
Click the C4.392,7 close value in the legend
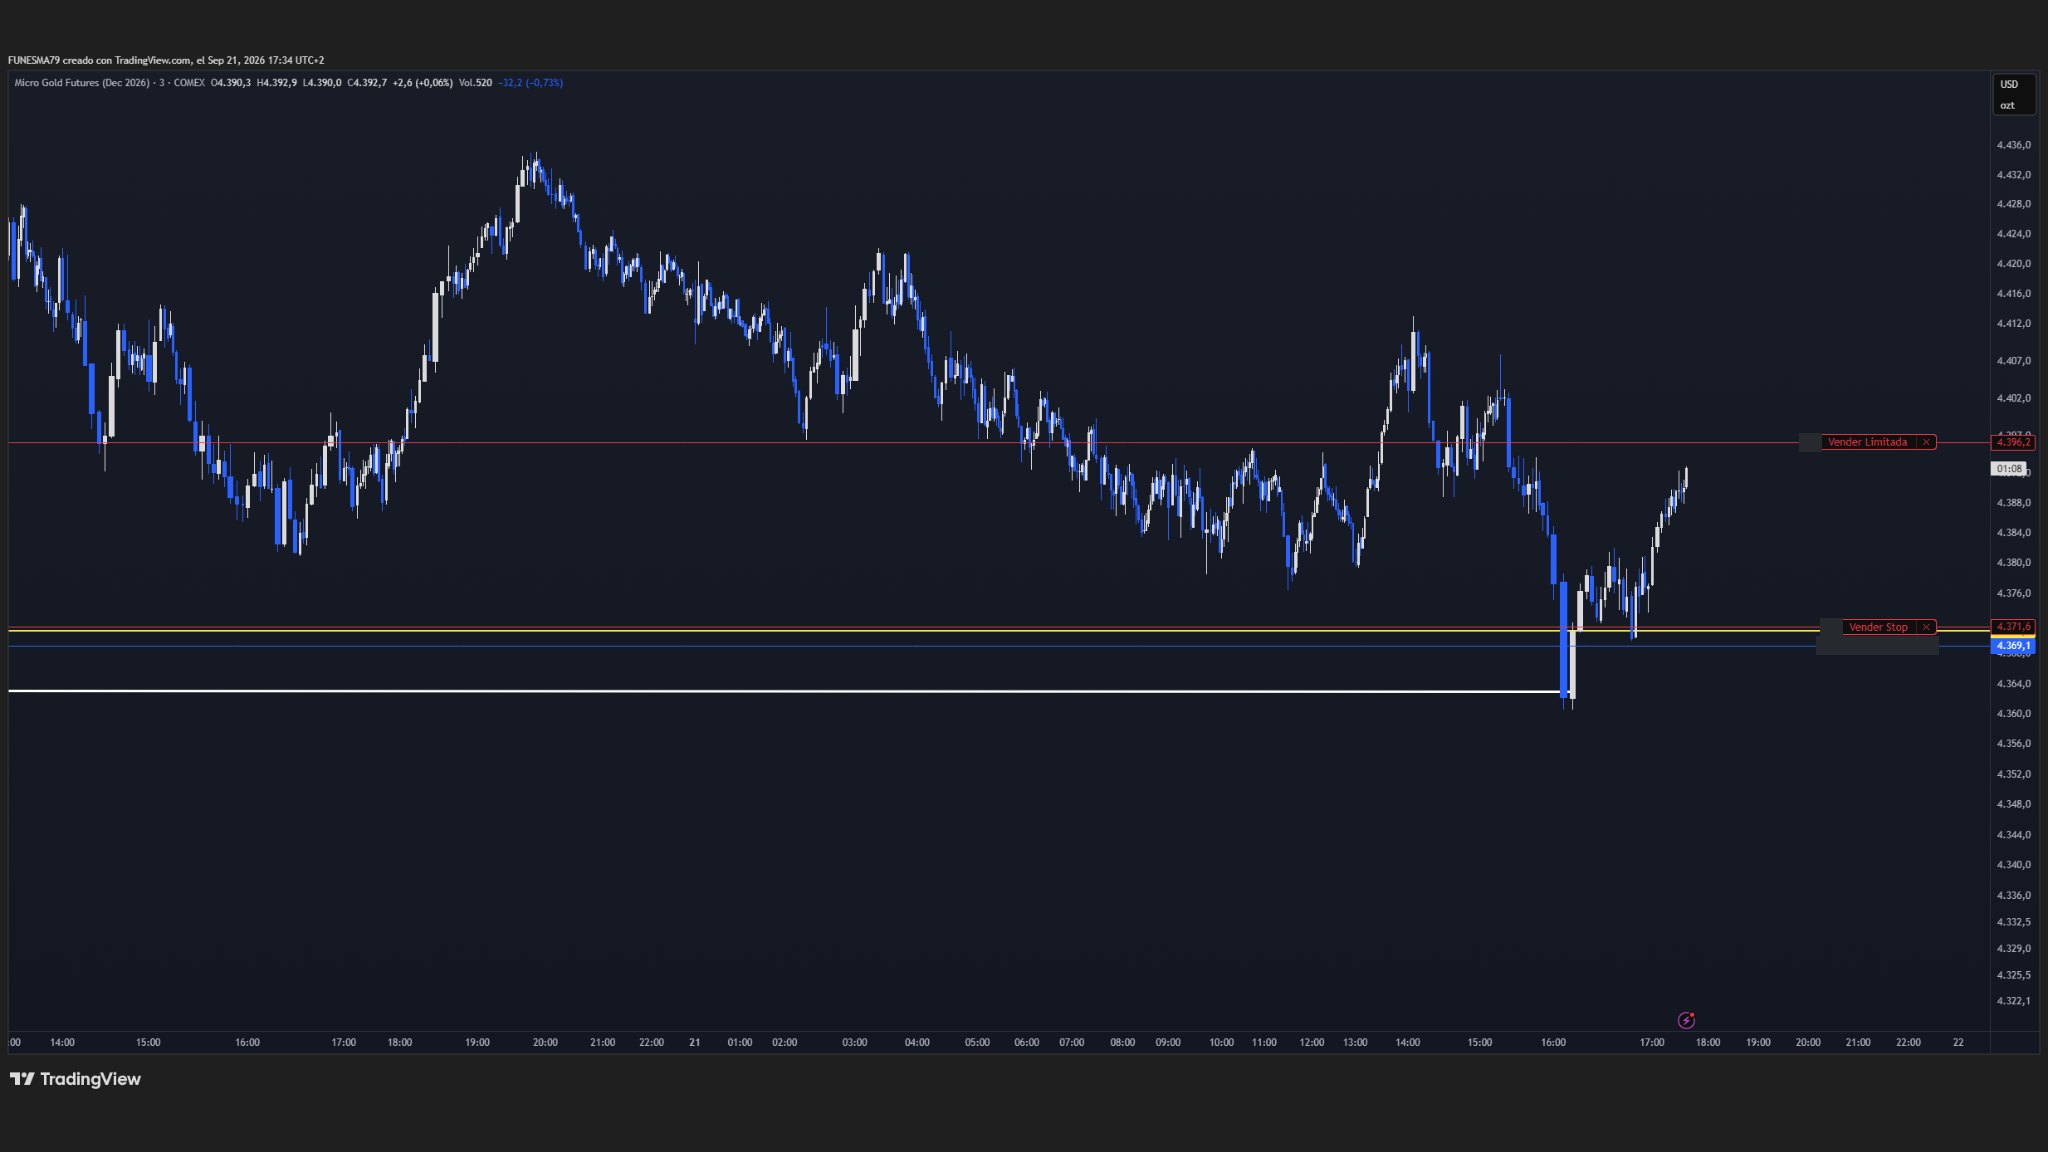(367, 83)
